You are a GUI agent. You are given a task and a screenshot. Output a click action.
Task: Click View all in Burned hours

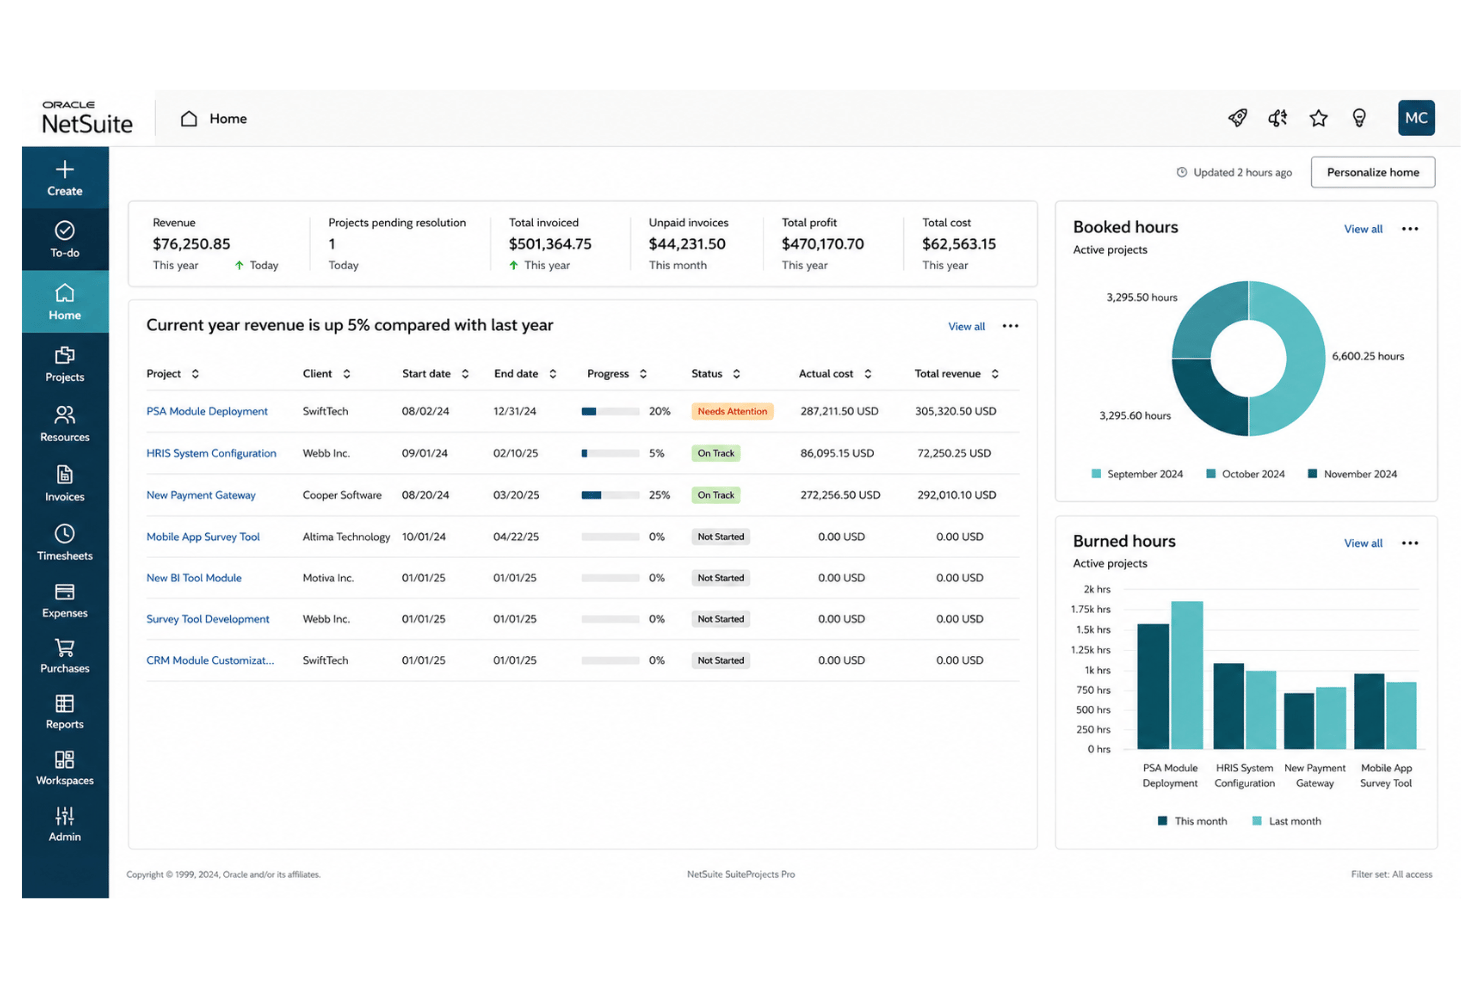(x=1363, y=543)
